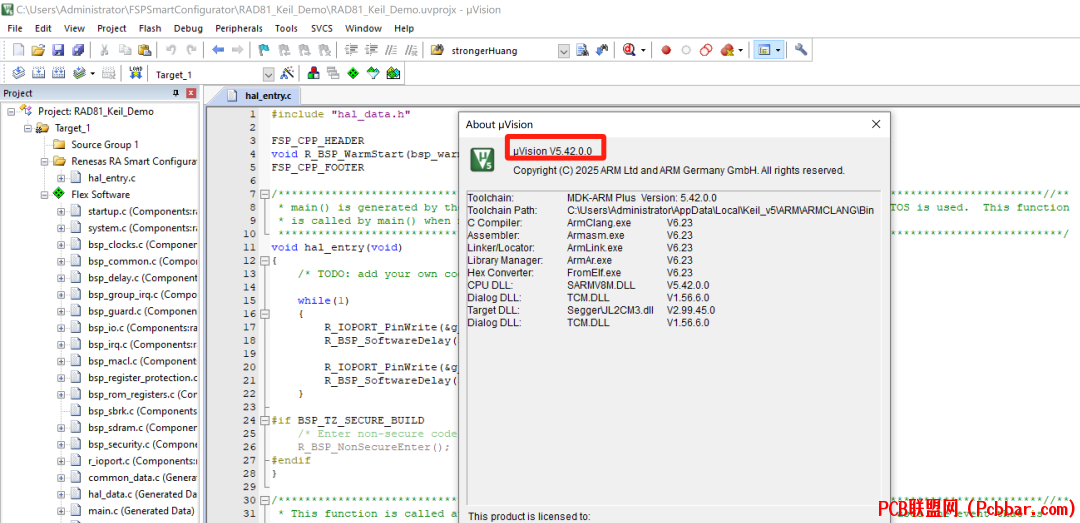Screen dimensions: 1080x523
Task: Close the Project panel with red X
Action: click(191, 93)
